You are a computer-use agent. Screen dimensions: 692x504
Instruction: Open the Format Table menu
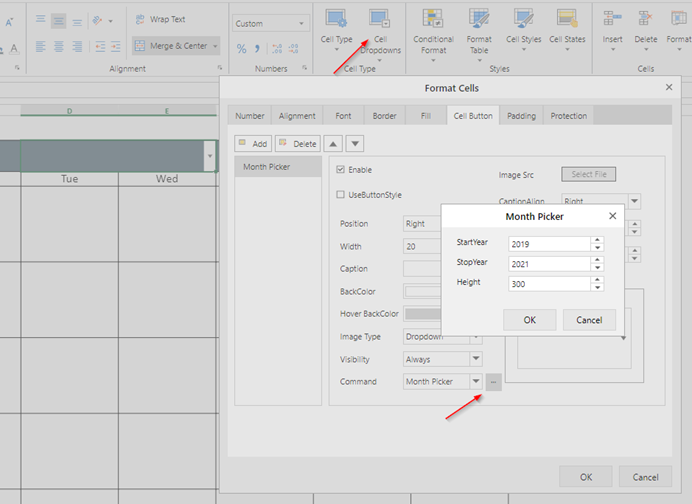(479, 34)
